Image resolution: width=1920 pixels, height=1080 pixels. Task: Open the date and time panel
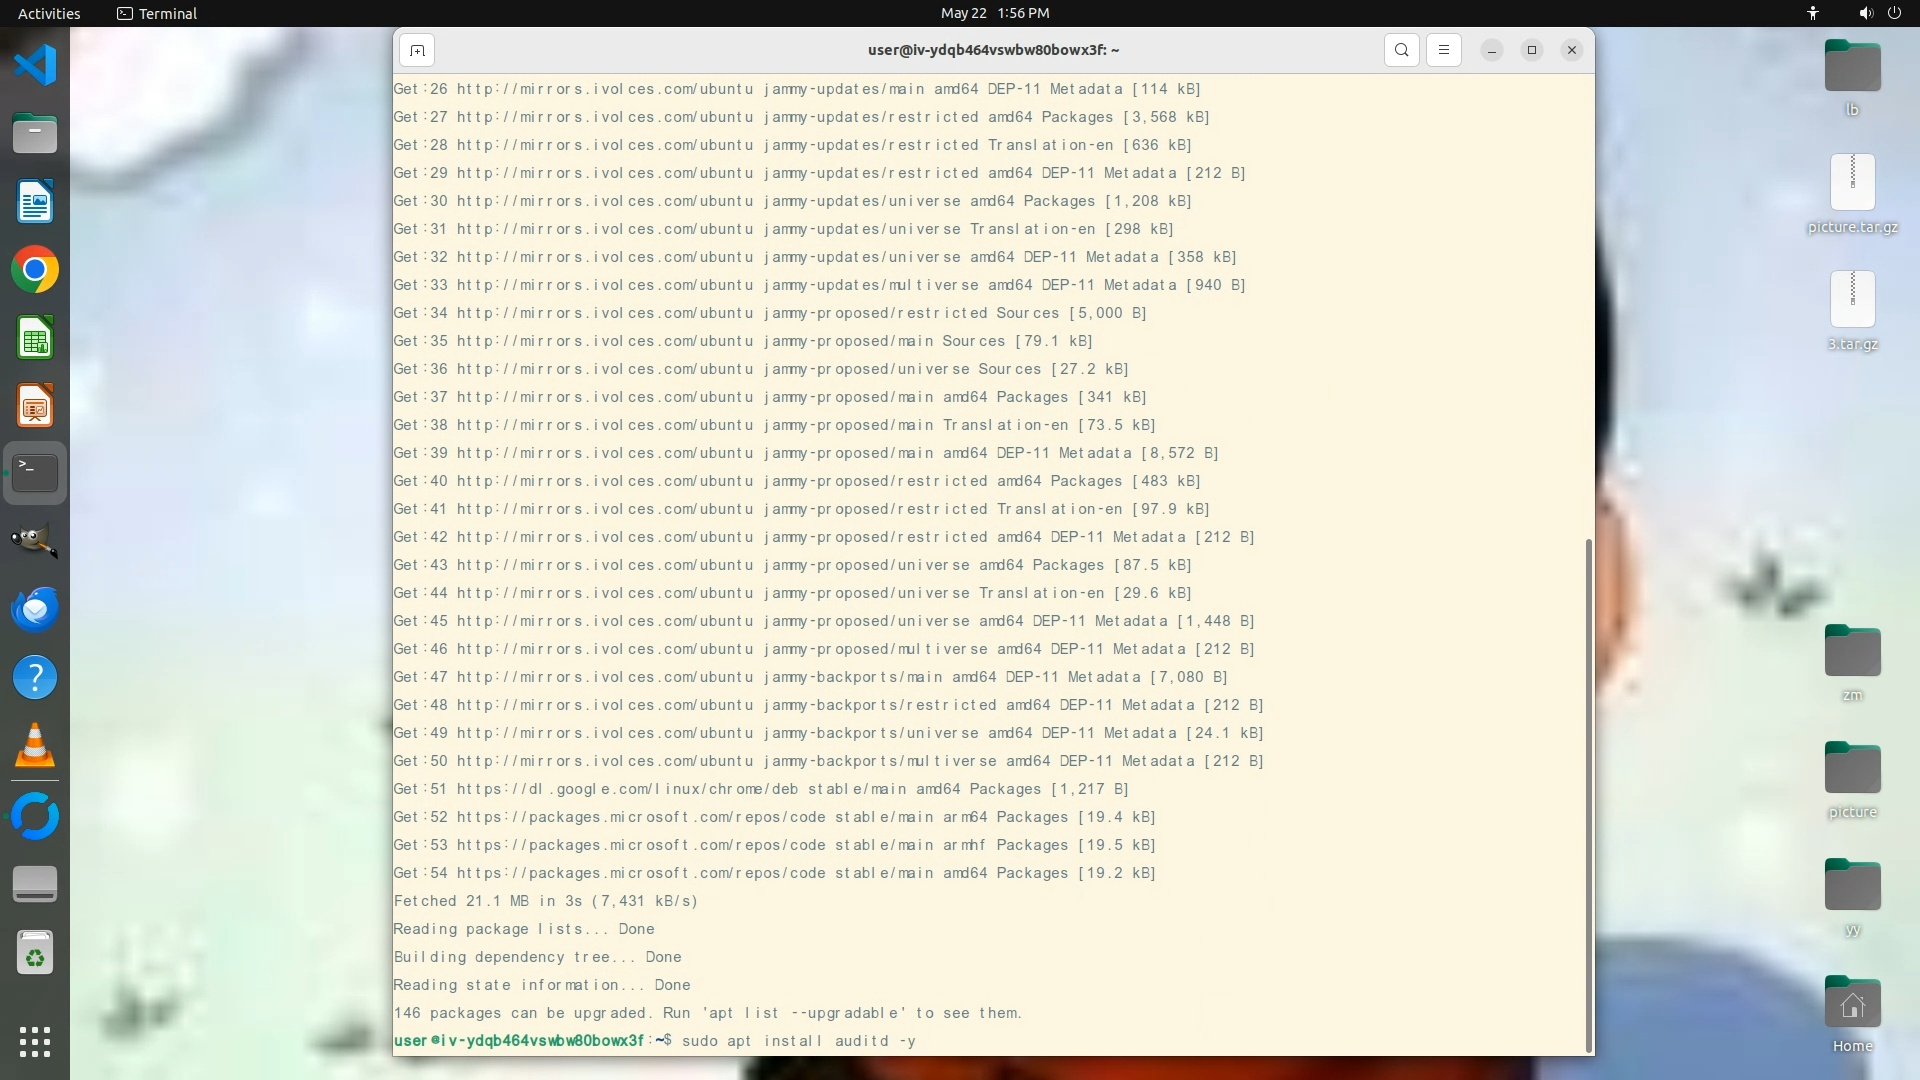pos(994,13)
